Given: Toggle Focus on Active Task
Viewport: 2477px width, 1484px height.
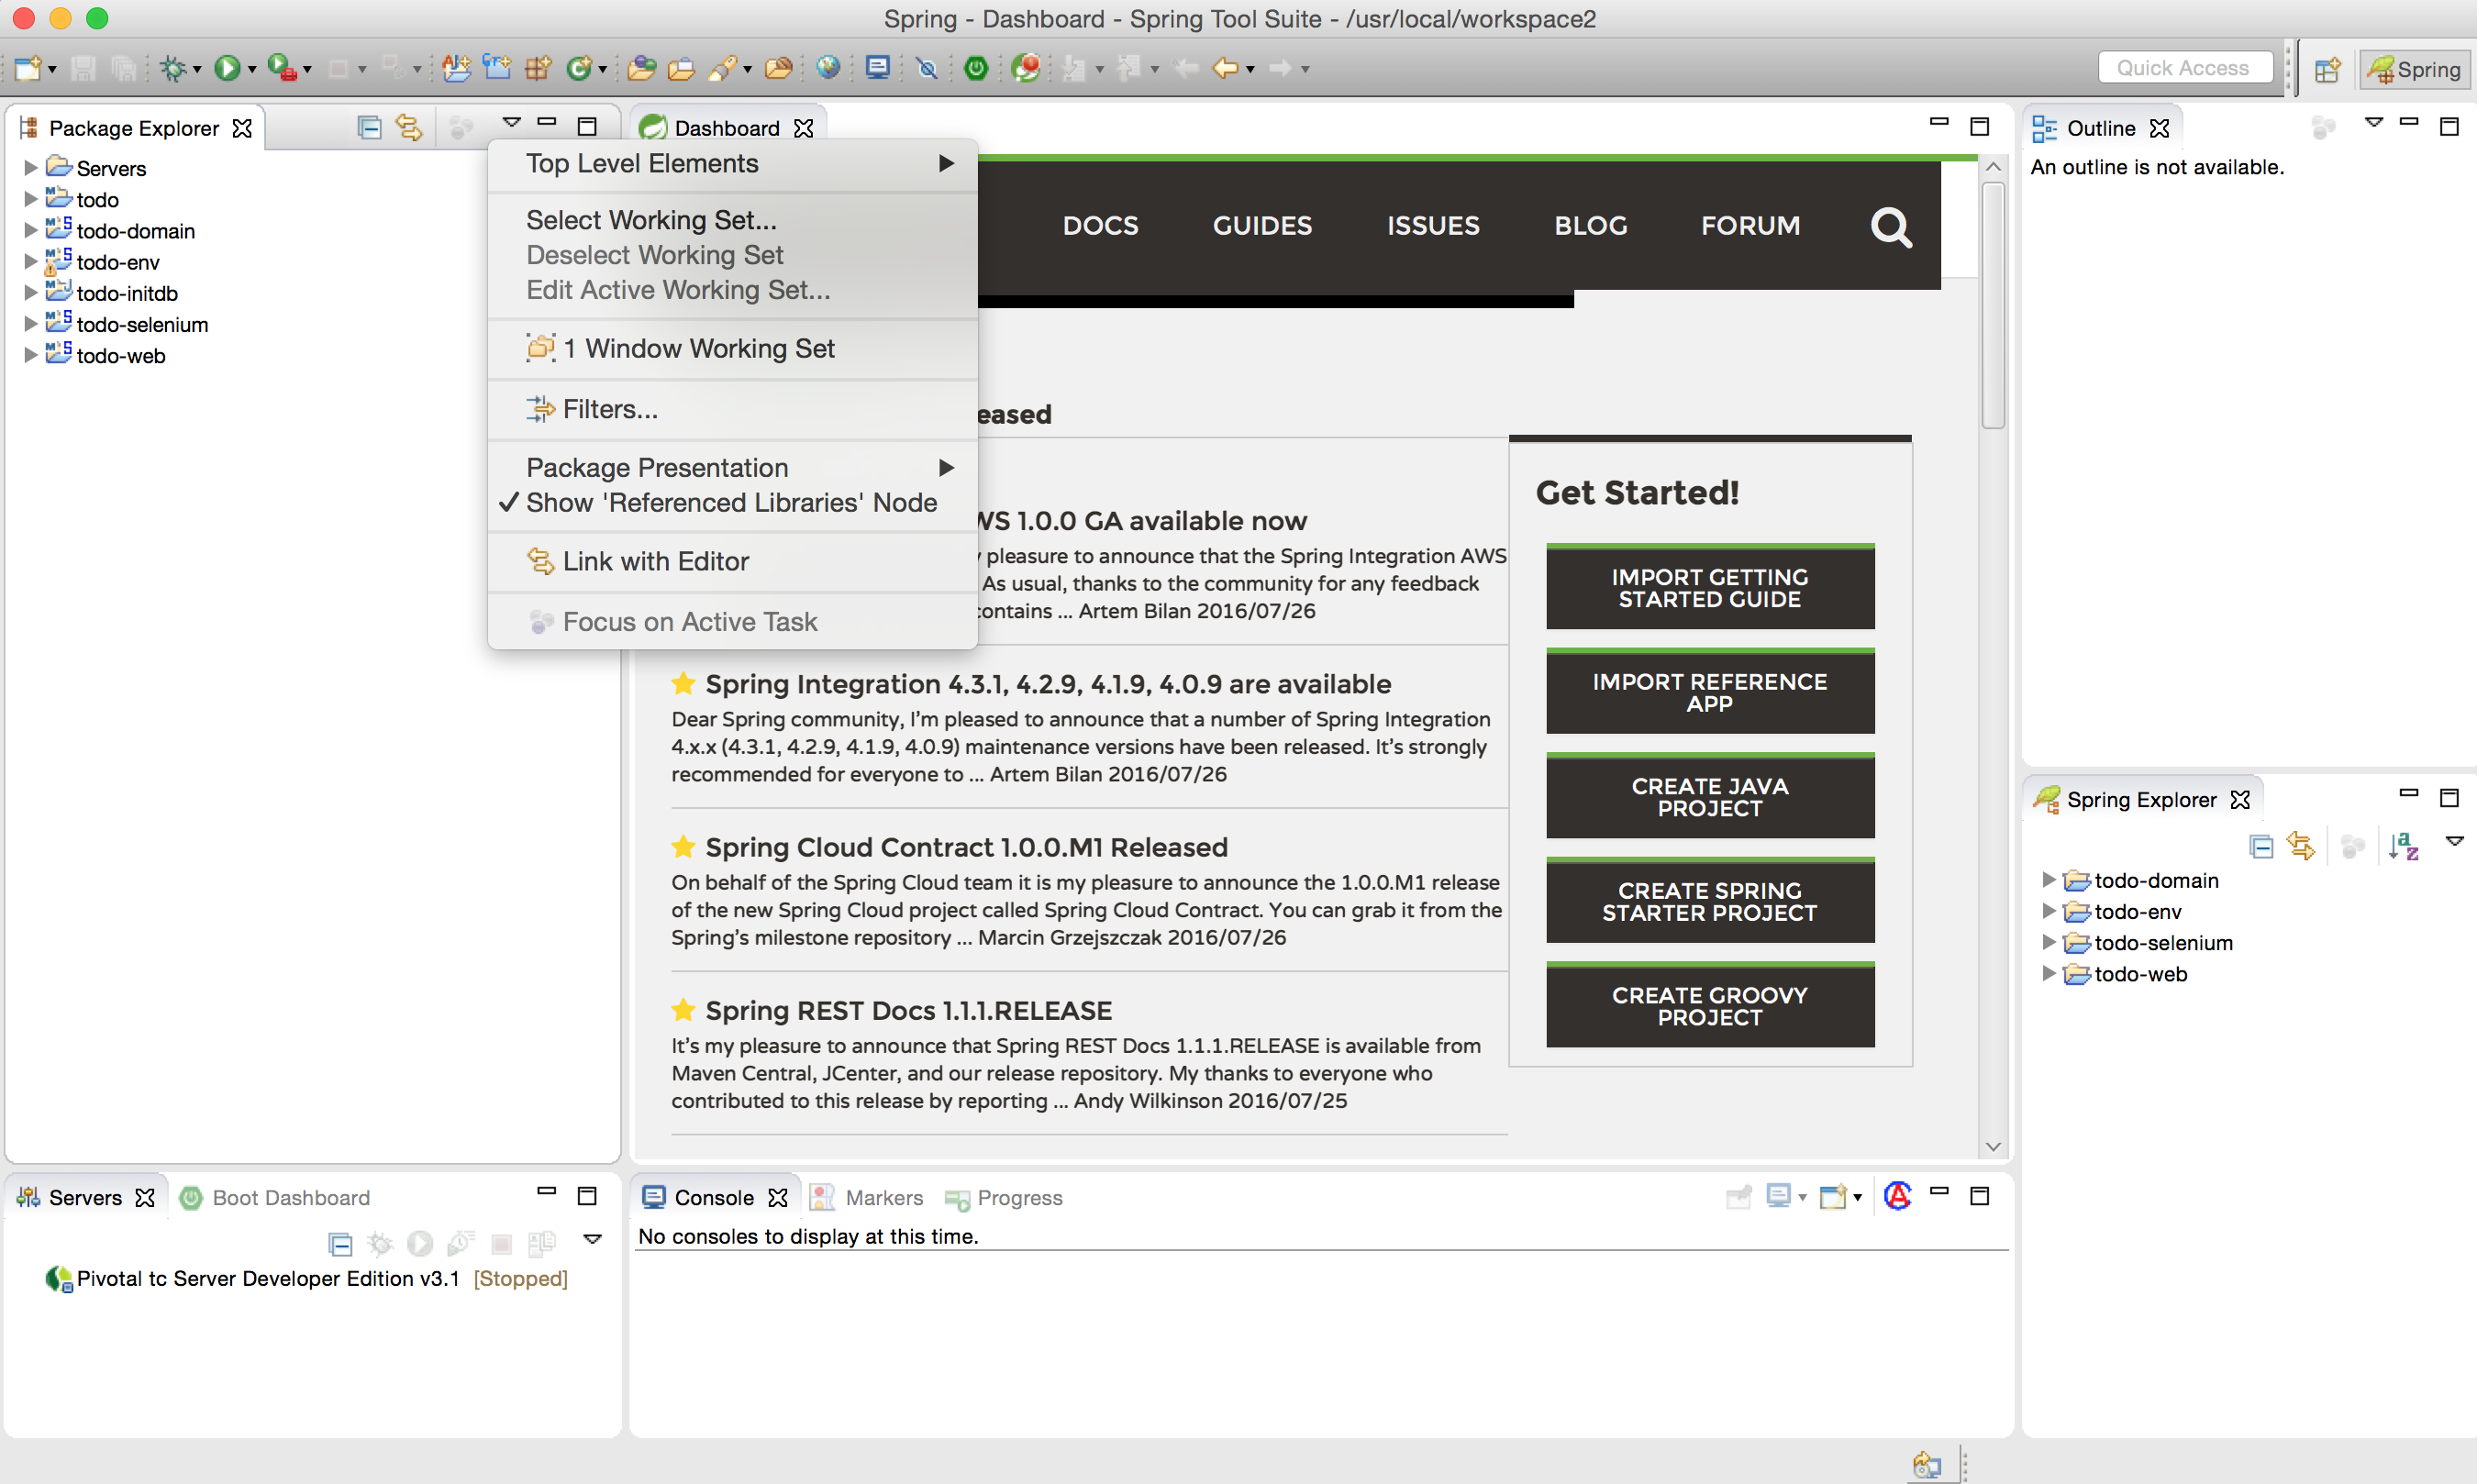Looking at the screenshot, I should coord(690,621).
